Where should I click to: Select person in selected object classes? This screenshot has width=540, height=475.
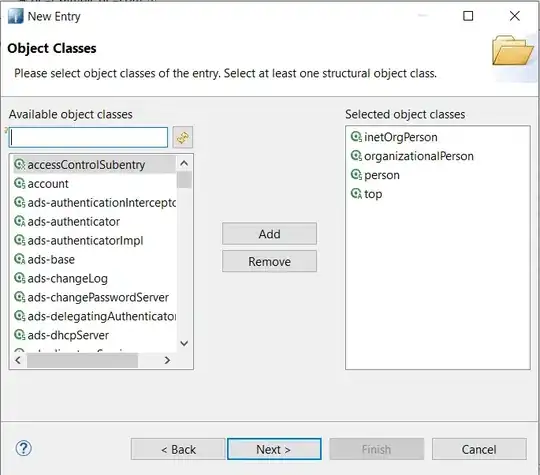pos(382,175)
